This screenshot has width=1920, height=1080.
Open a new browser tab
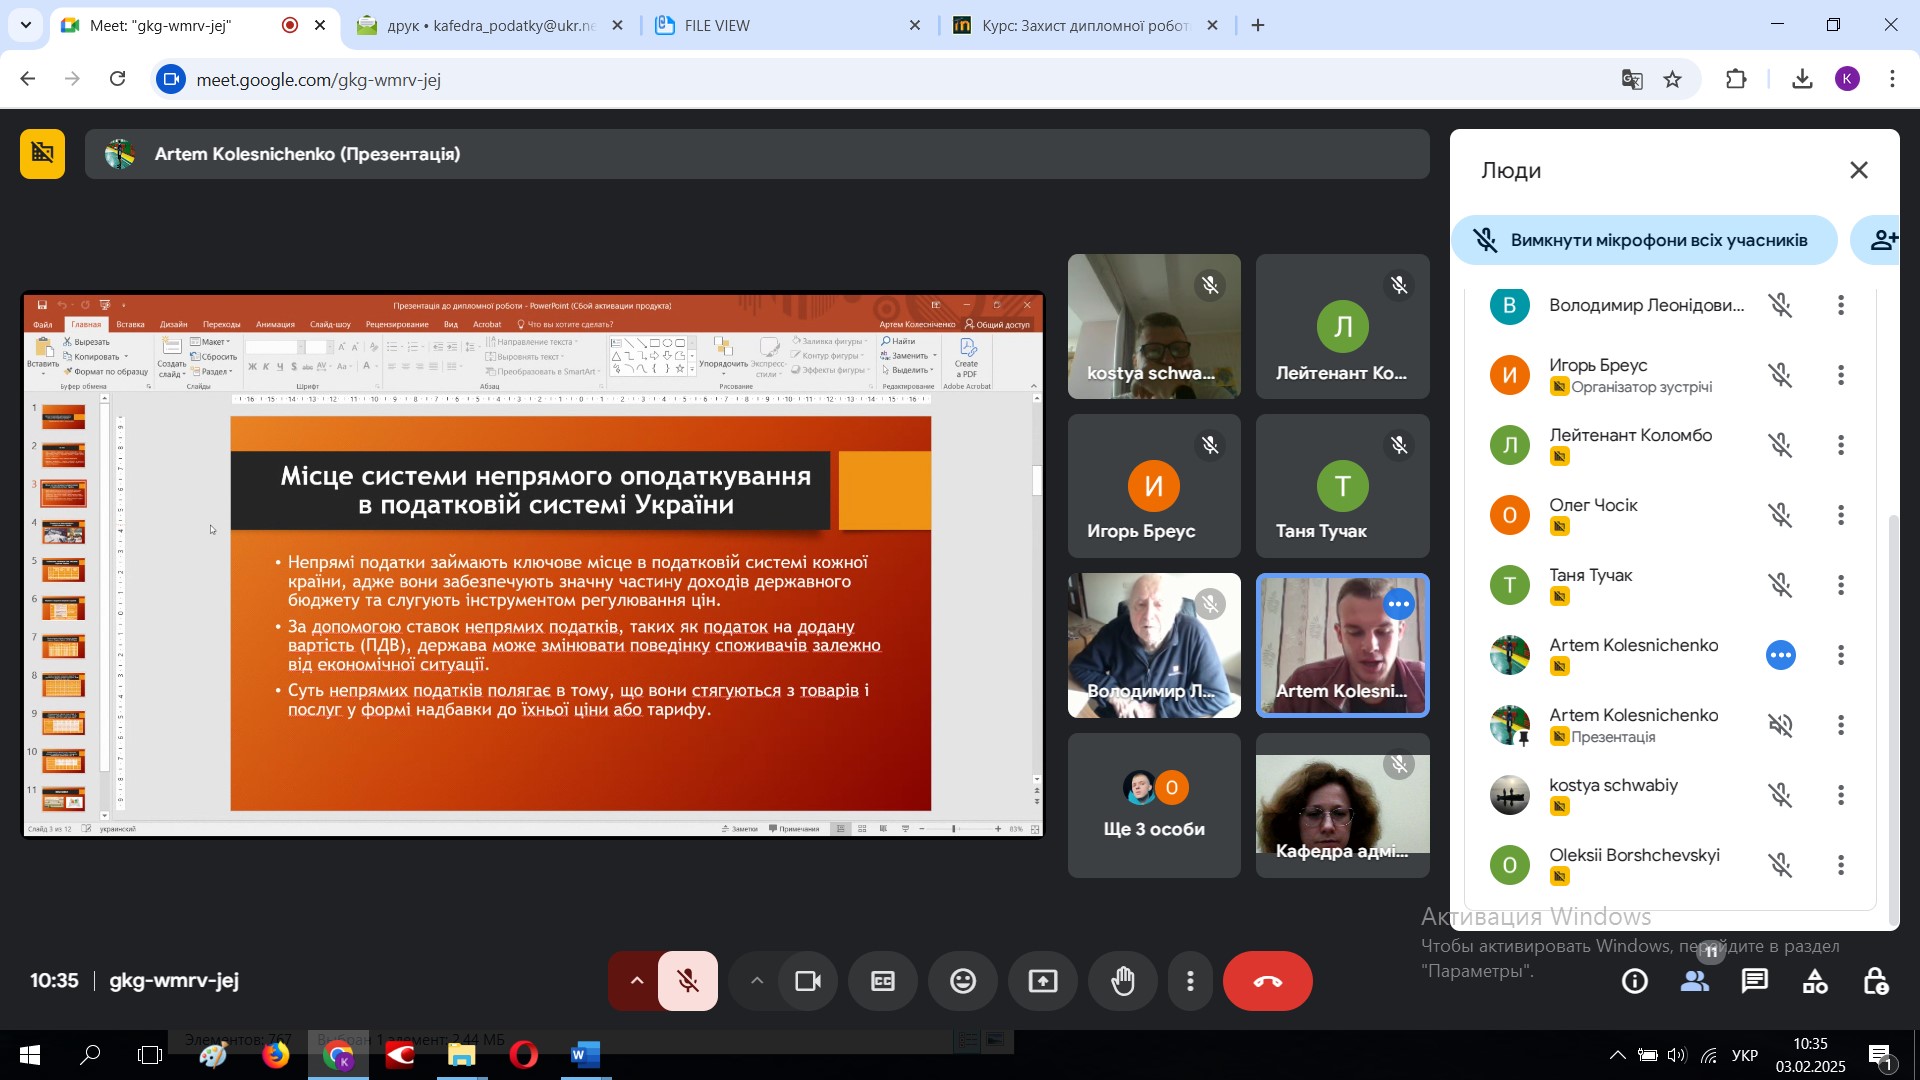tap(1258, 25)
